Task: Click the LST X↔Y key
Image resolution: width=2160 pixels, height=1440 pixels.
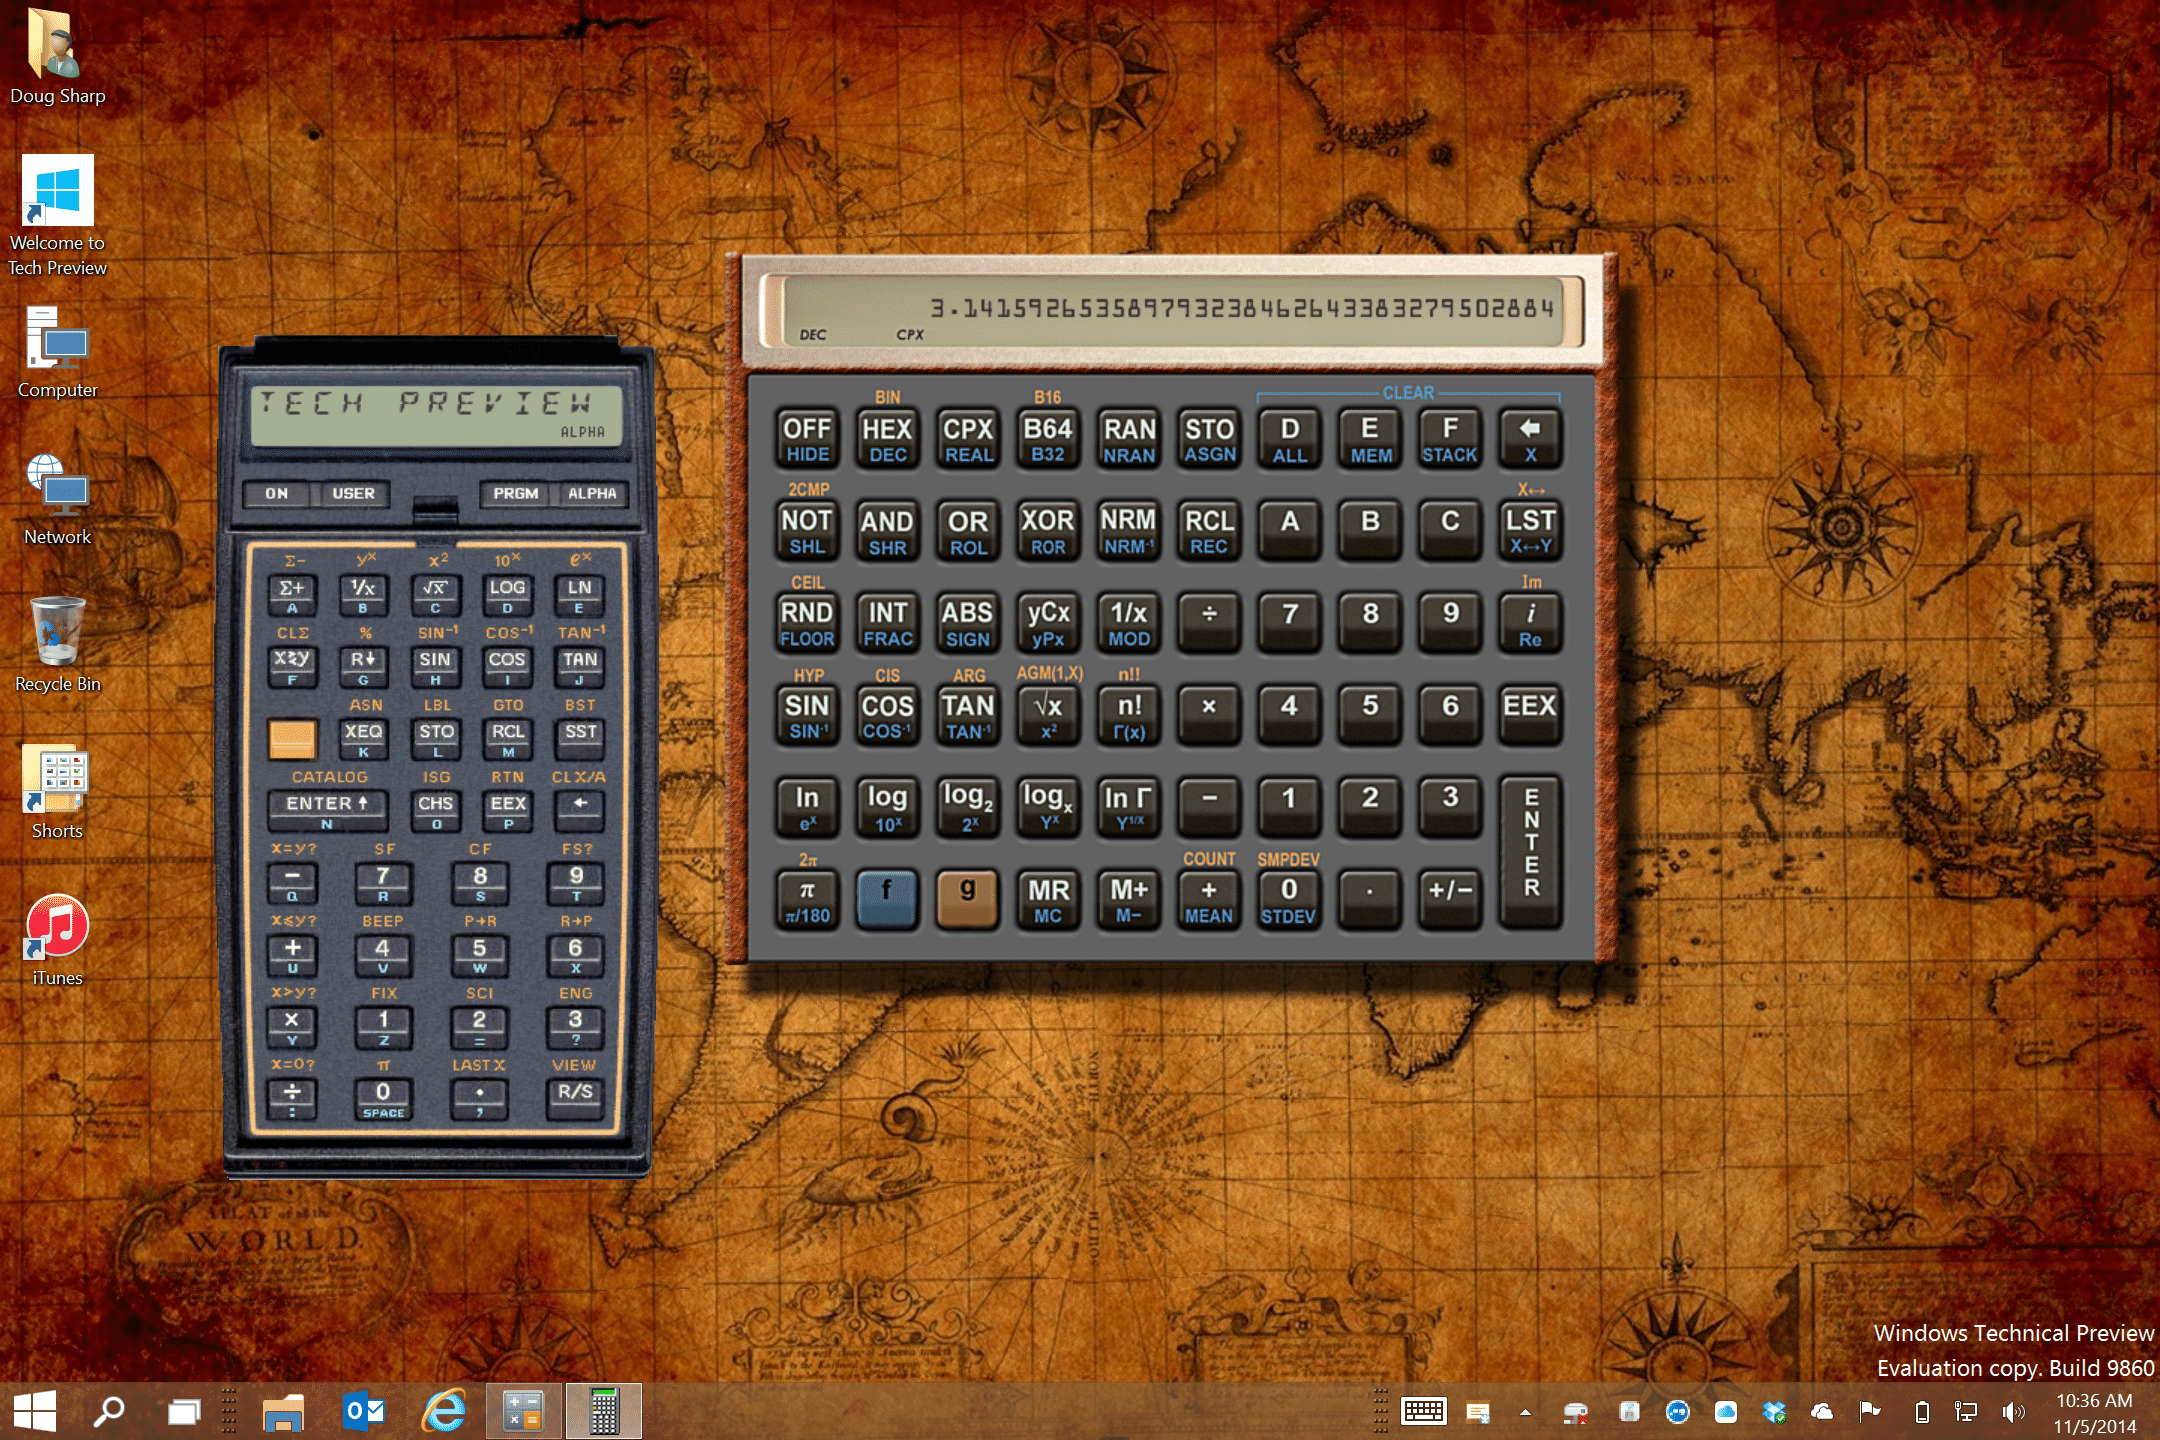Action: pyautogui.click(x=1530, y=530)
